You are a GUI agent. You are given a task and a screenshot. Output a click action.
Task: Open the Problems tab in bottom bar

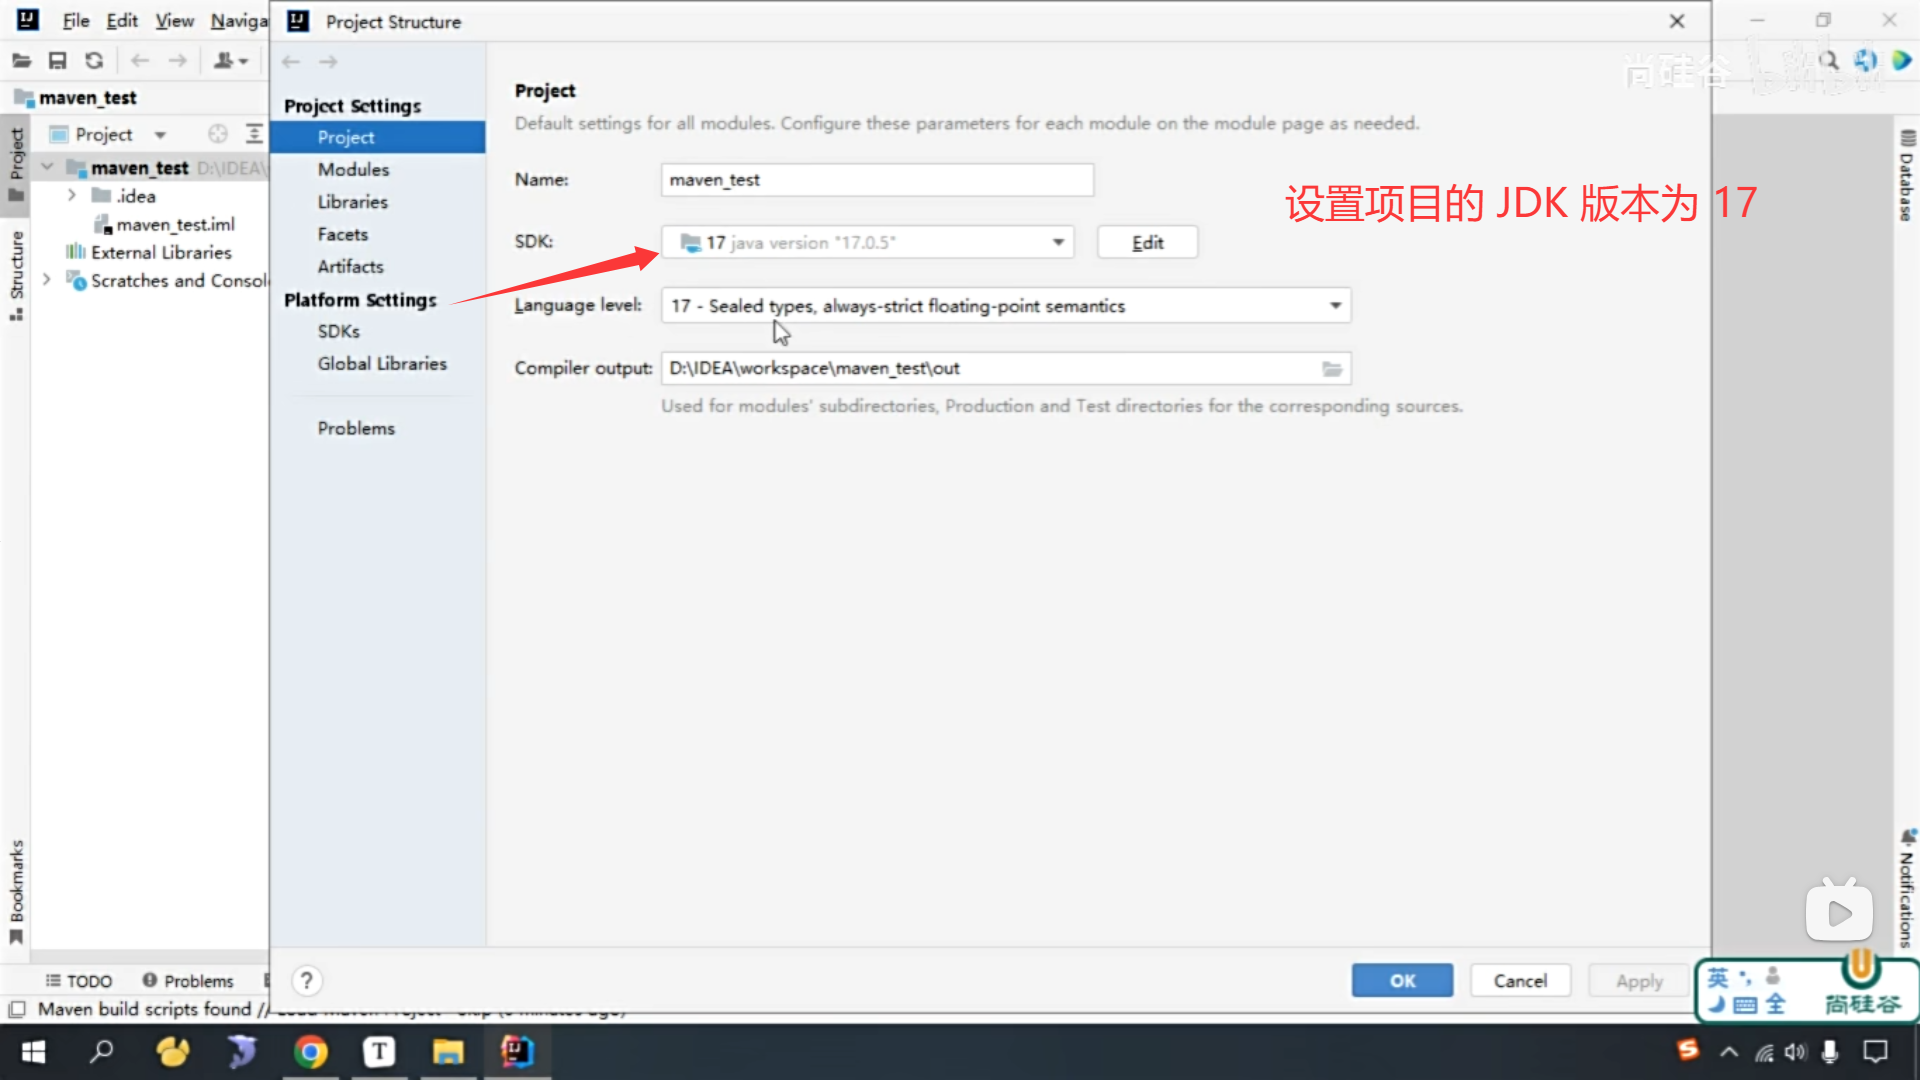188,981
